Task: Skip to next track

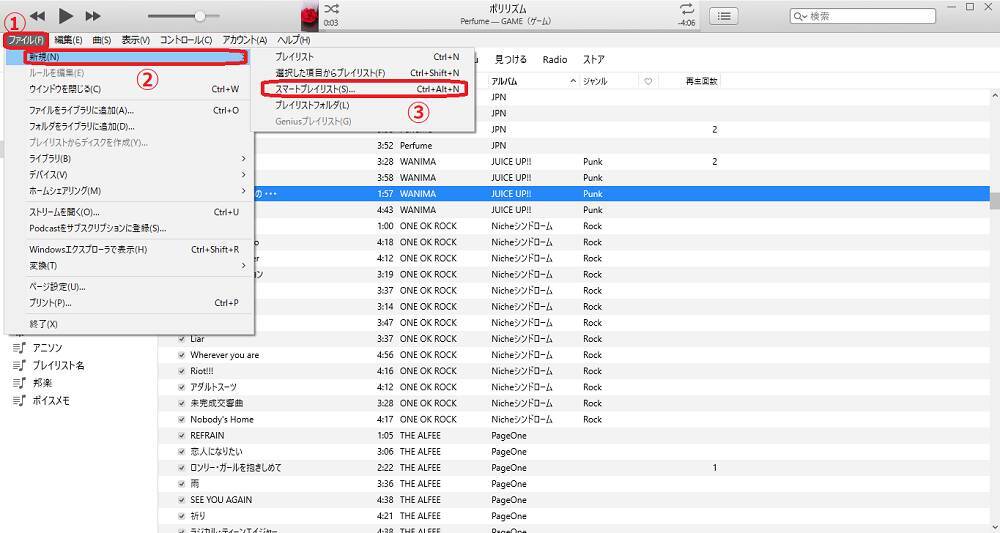Action: click(x=93, y=16)
